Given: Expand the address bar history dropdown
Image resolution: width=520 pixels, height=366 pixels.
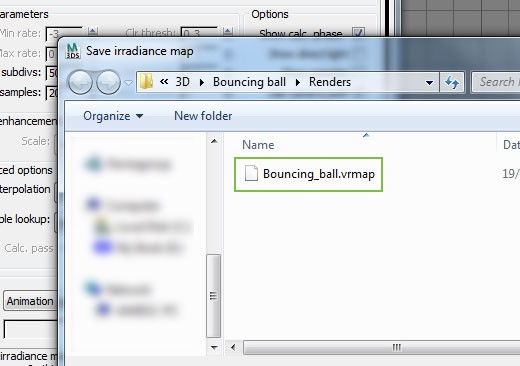Looking at the screenshot, I should 429,82.
